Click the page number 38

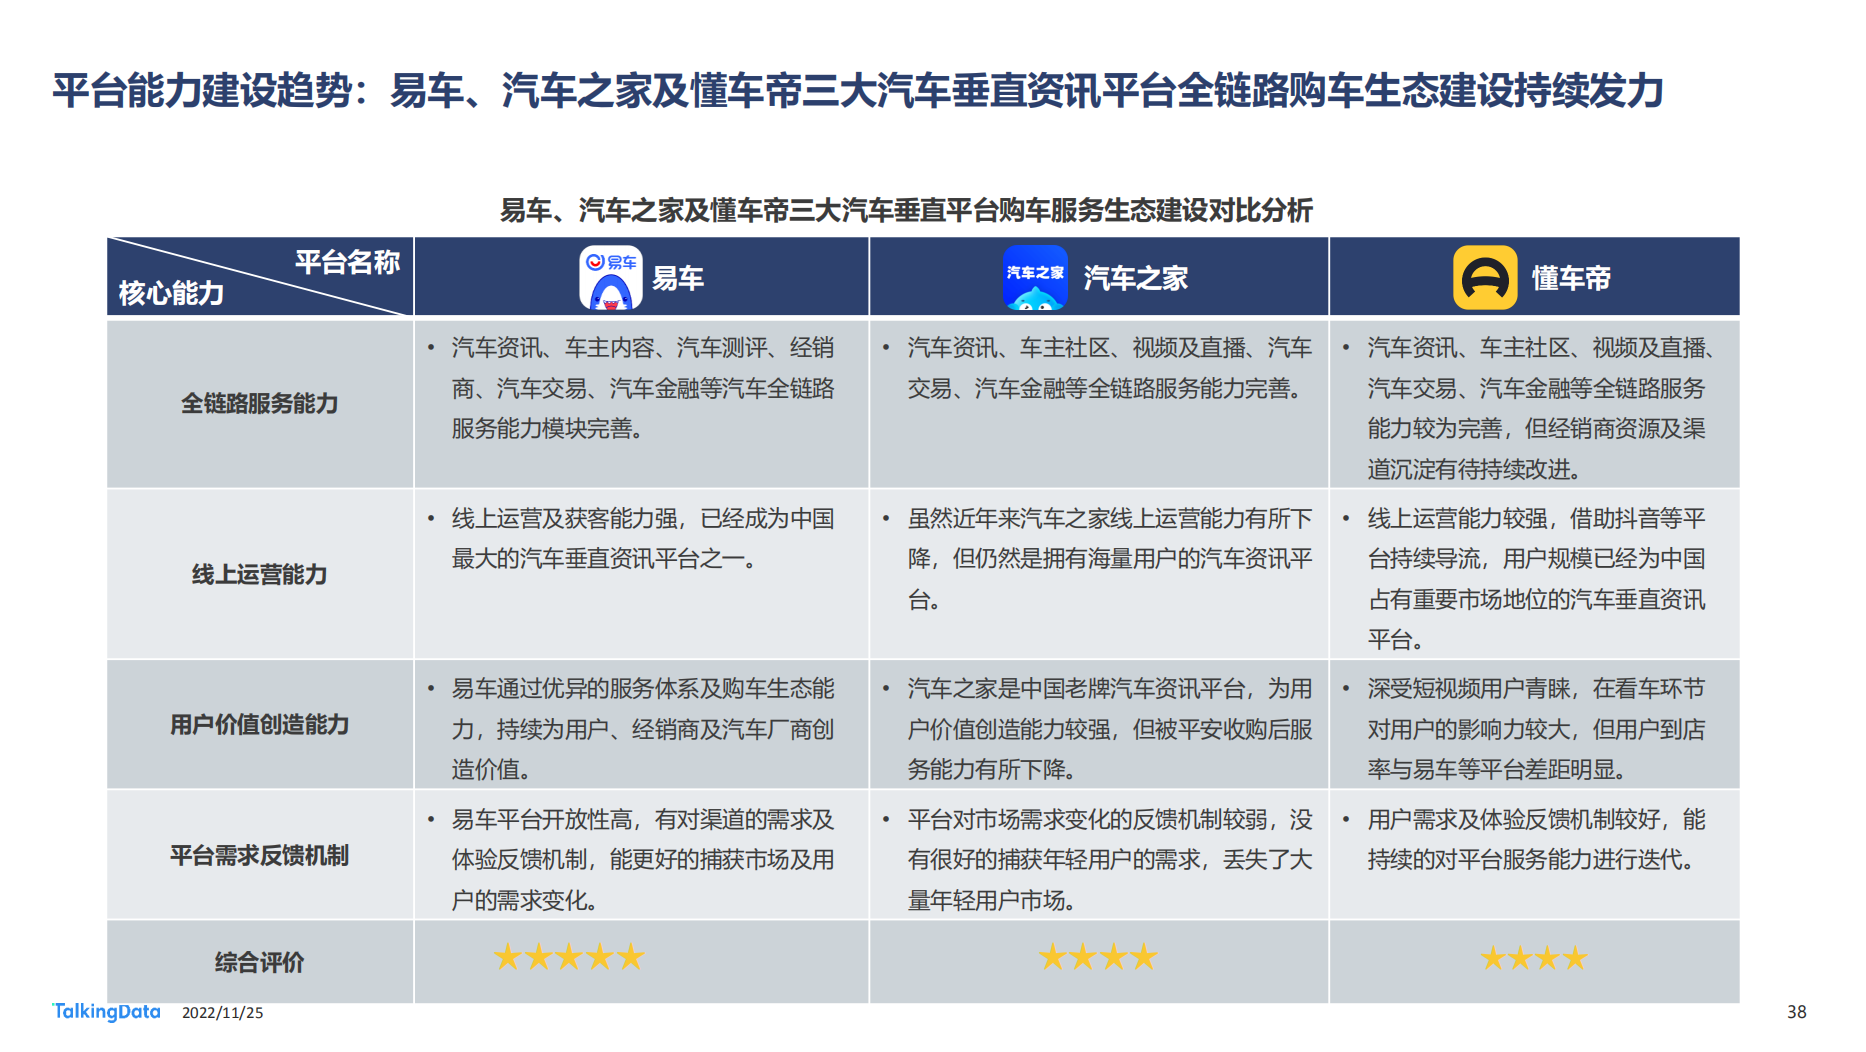[1796, 1012]
